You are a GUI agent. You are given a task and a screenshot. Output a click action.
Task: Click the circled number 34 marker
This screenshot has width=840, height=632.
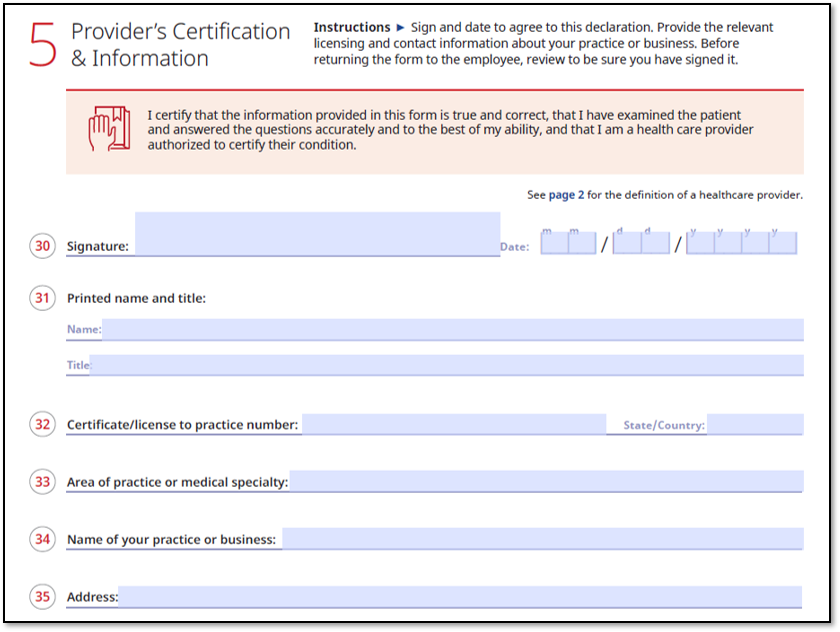pos(42,539)
